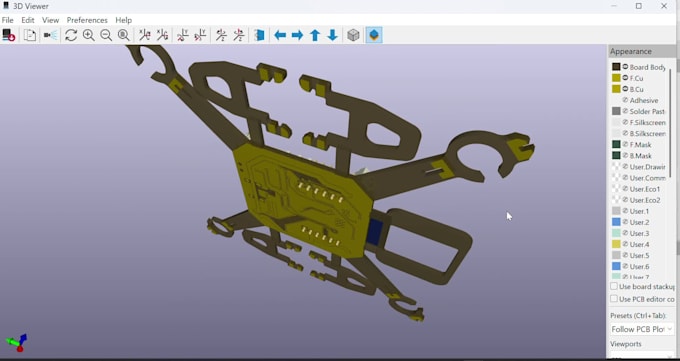Open the View menu
Viewport: 680px width, 361px height.
(x=50, y=20)
